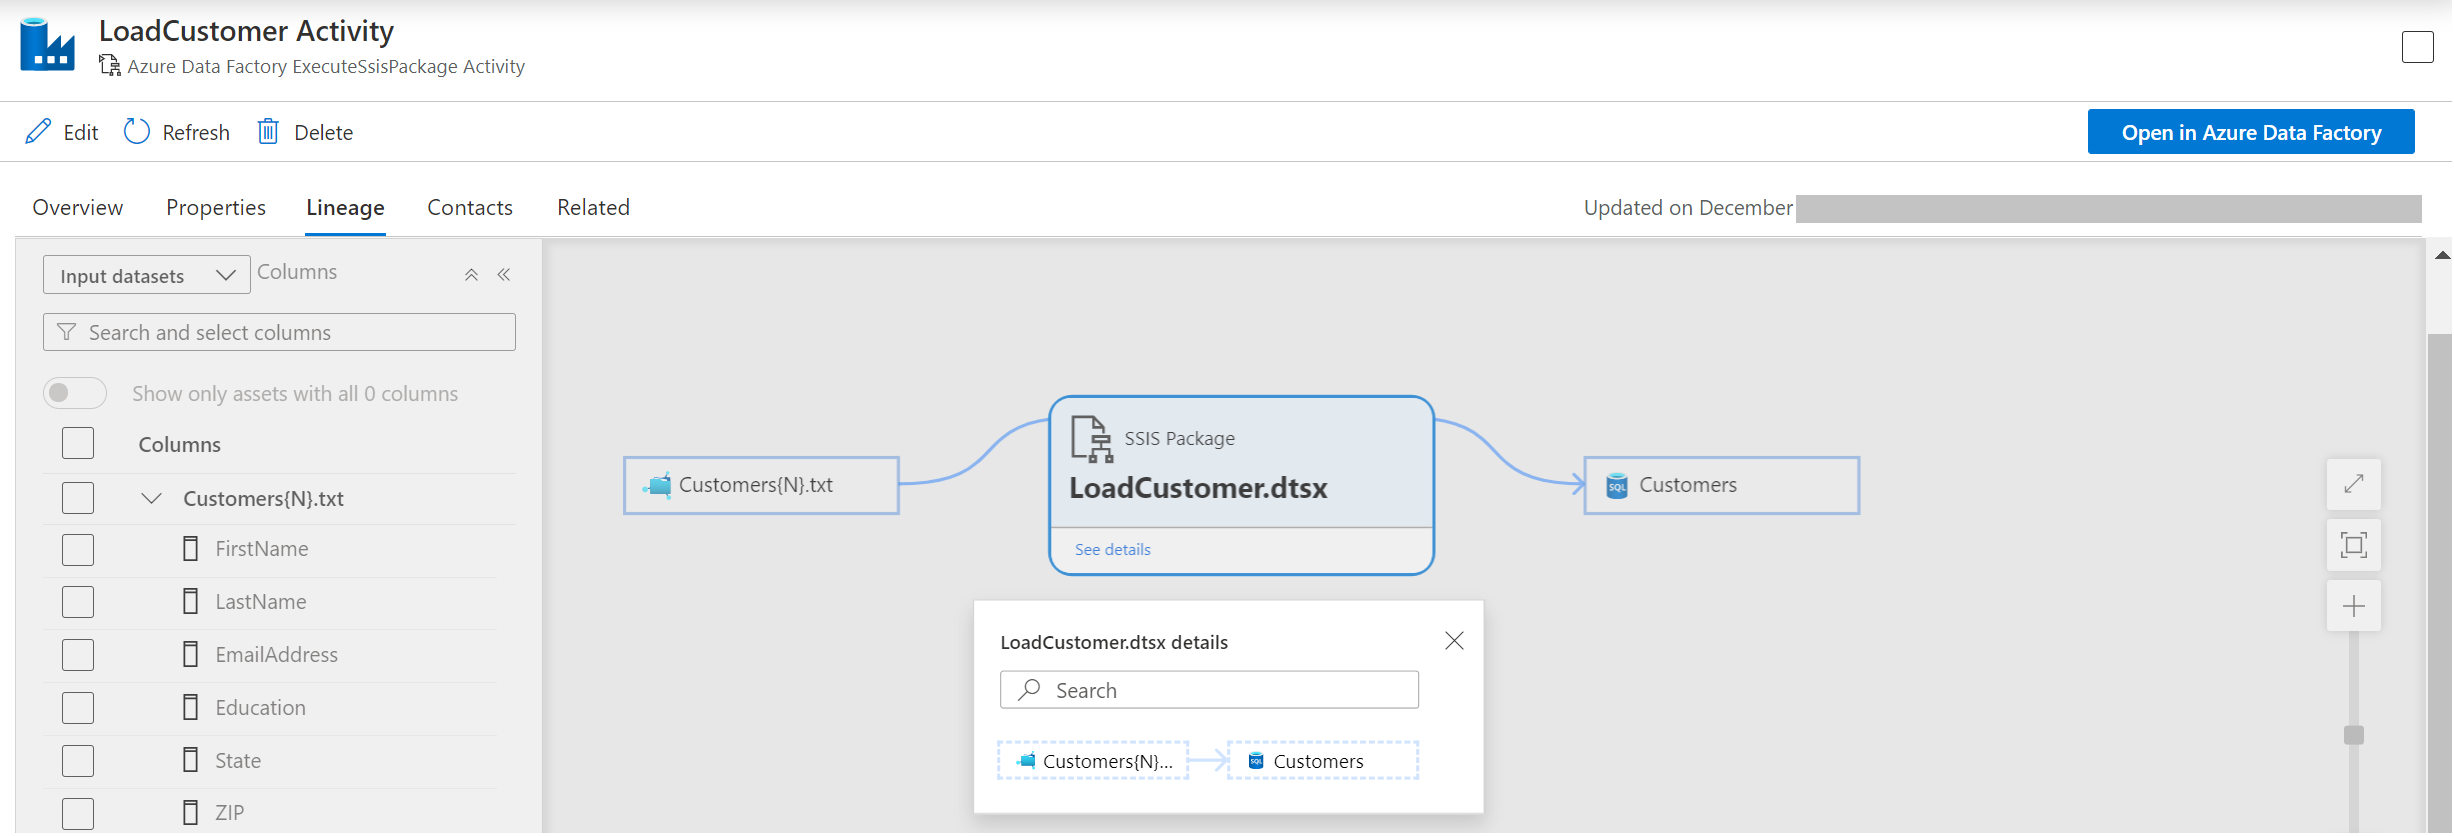Zoom in with the plus icon
2454x836 pixels.
(x=2353, y=607)
